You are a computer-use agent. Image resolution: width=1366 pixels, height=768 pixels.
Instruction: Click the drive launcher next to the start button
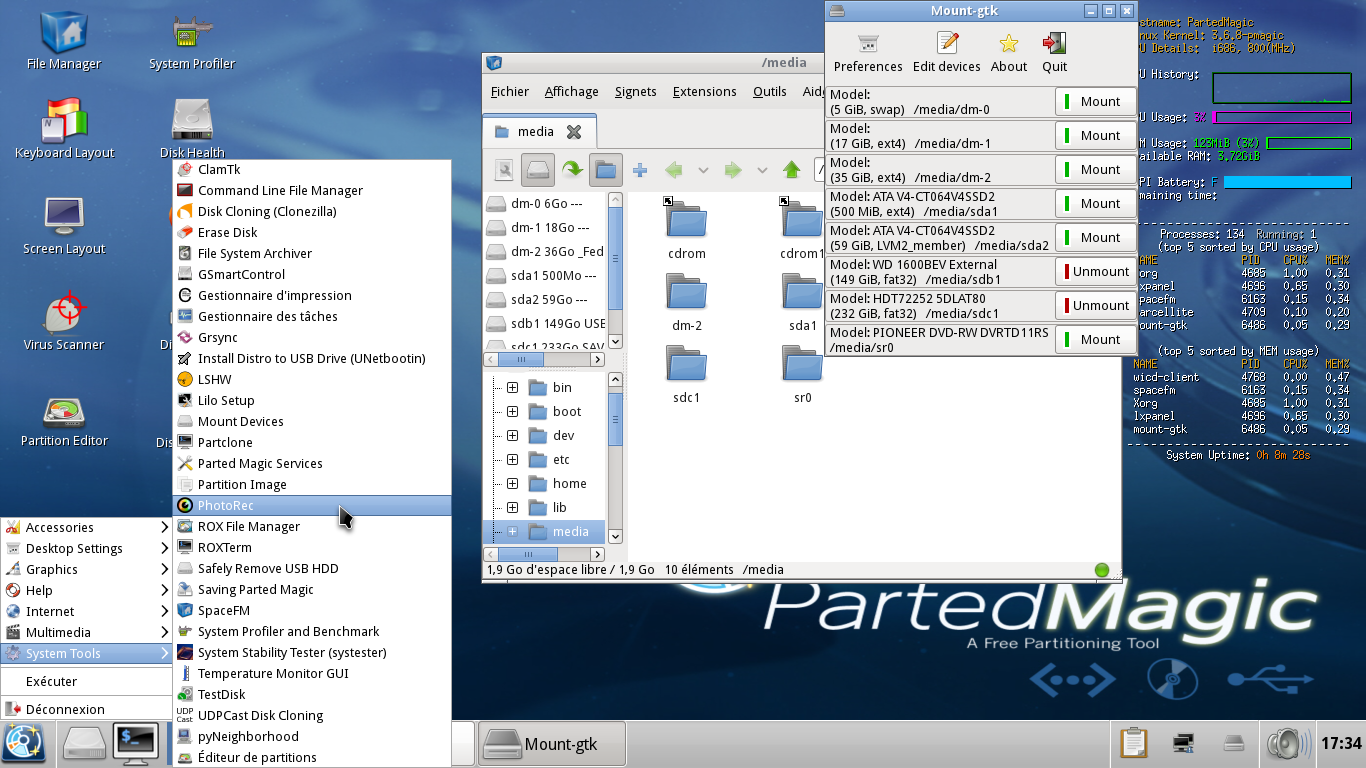pos(84,743)
